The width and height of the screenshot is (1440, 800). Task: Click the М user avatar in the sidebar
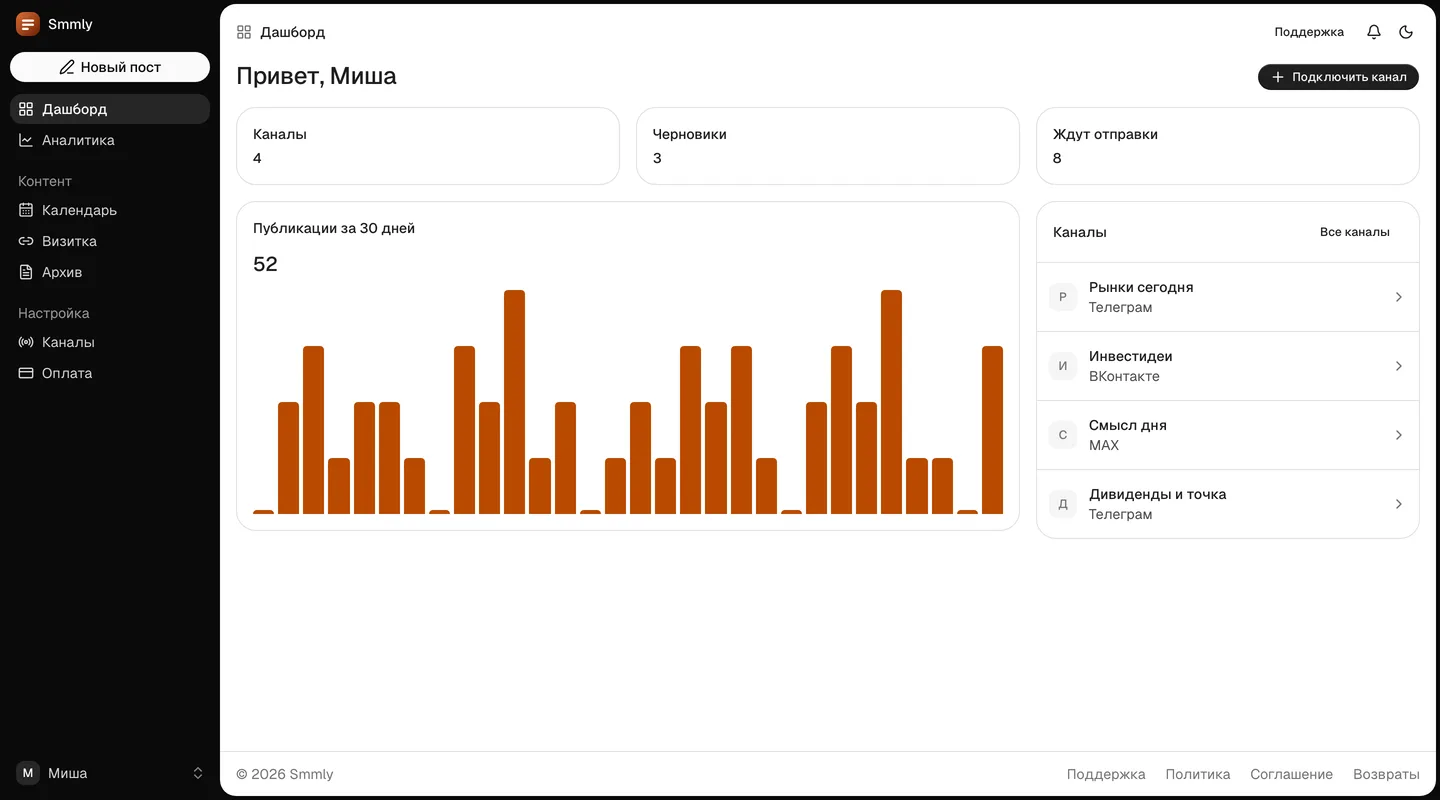(28, 773)
